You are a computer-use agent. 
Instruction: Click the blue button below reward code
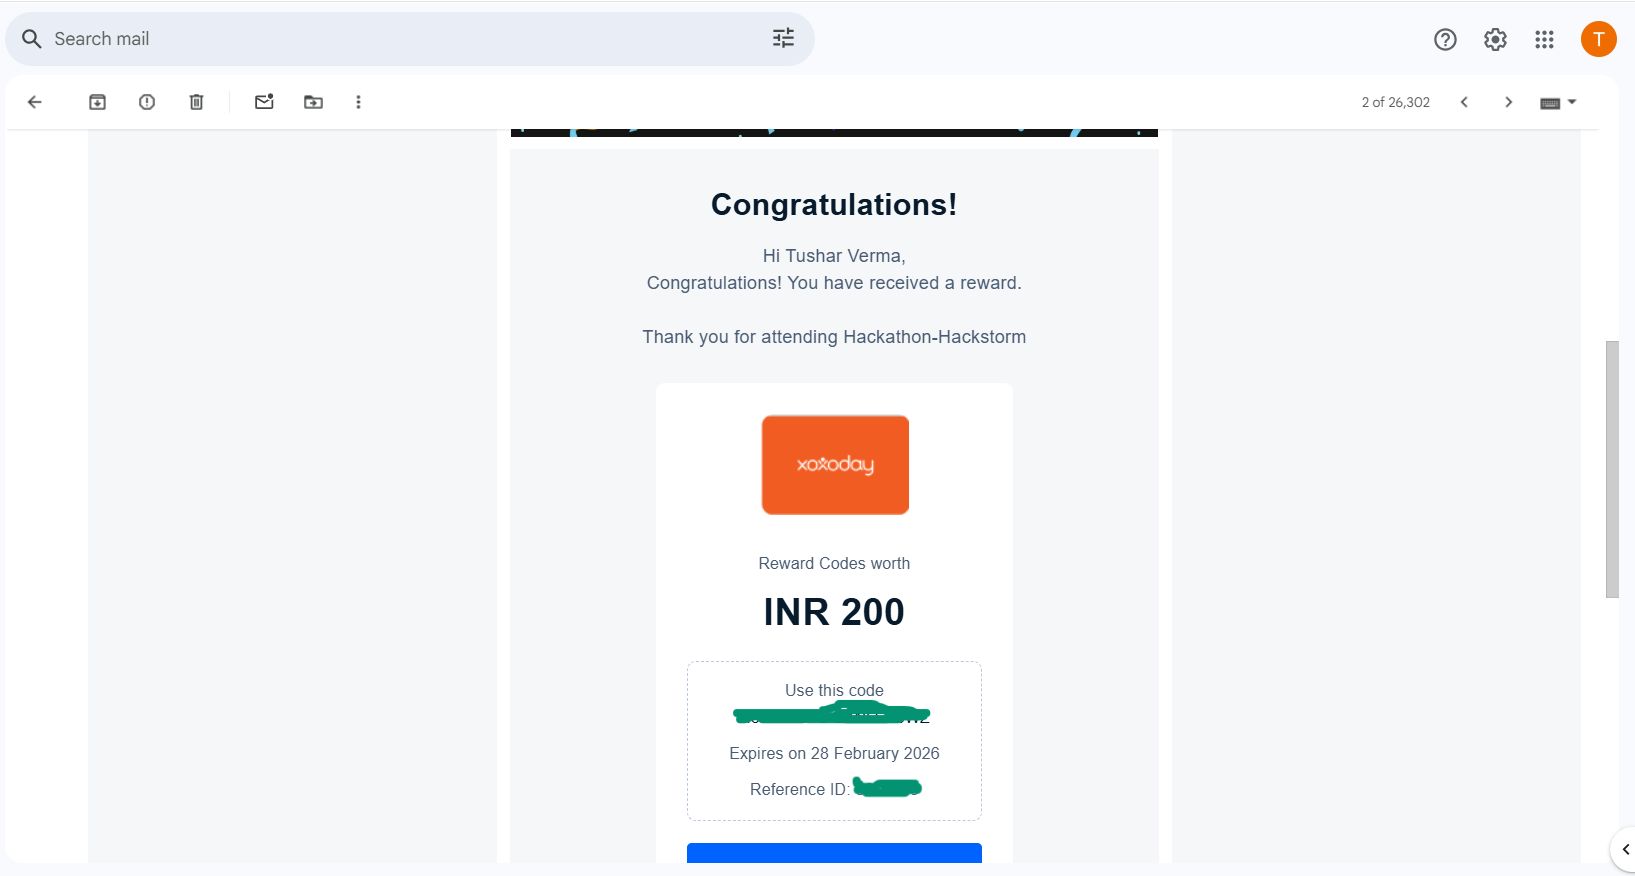[834, 852]
